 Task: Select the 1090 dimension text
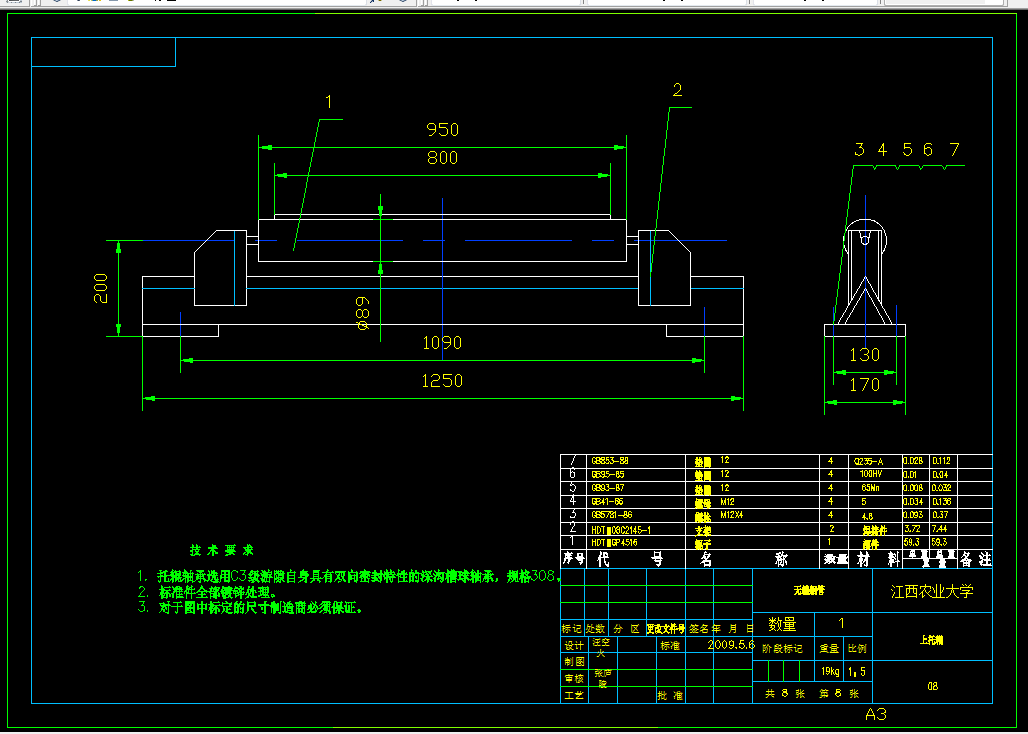tap(443, 342)
